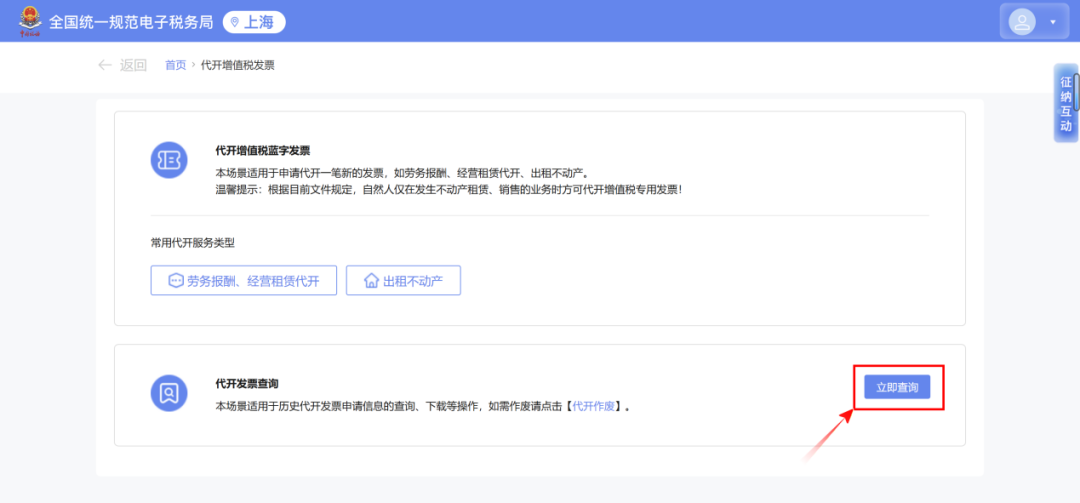Image resolution: width=1080 pixels, height=503 pixels.
Task: Click the location pin icon beside 上海
Action: click(x=235, y=22)
